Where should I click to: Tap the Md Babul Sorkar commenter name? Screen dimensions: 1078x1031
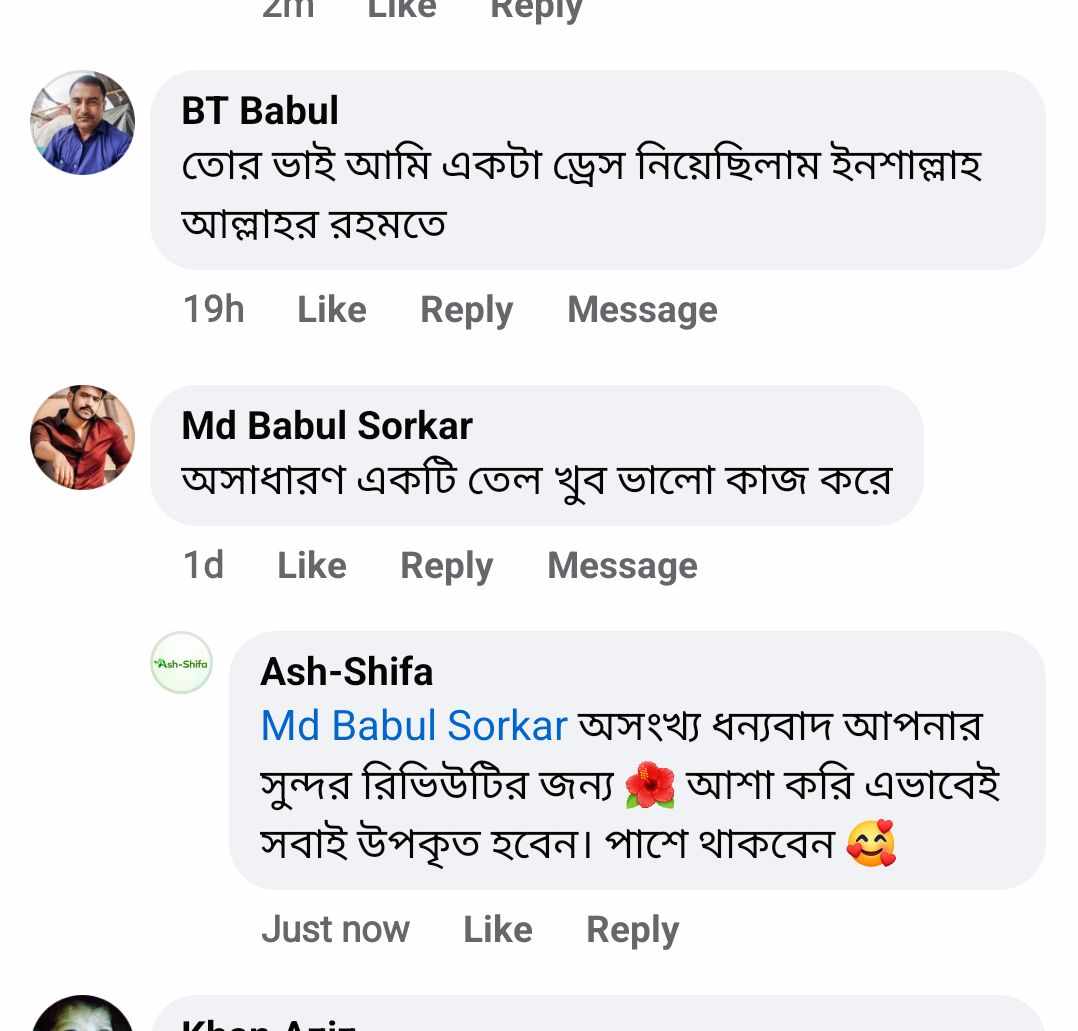click(327, 426)
